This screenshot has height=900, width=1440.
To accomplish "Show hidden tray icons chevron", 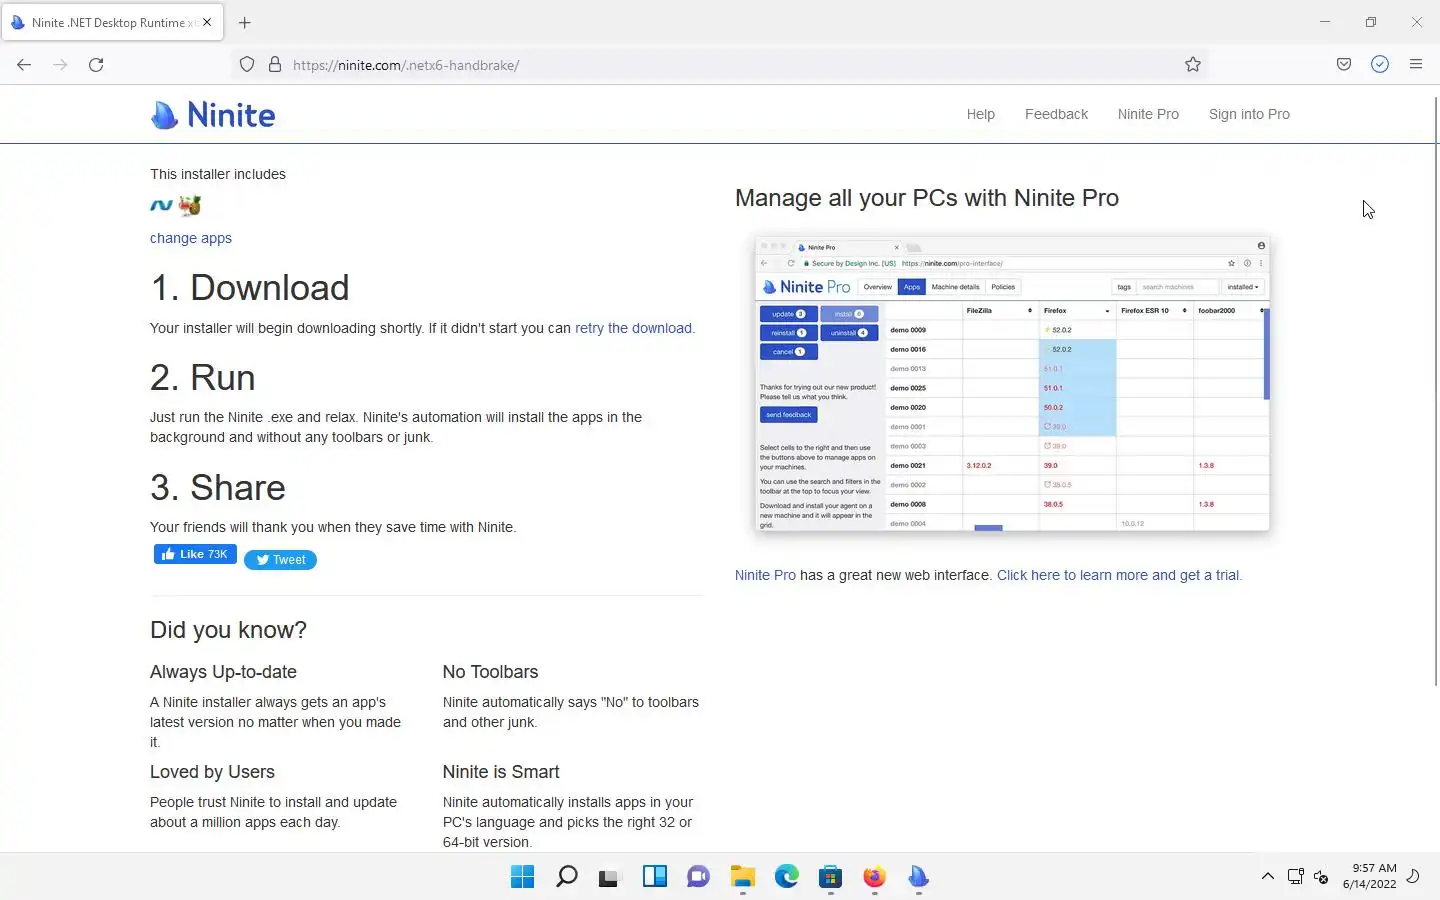I will tap(1267, 877).
